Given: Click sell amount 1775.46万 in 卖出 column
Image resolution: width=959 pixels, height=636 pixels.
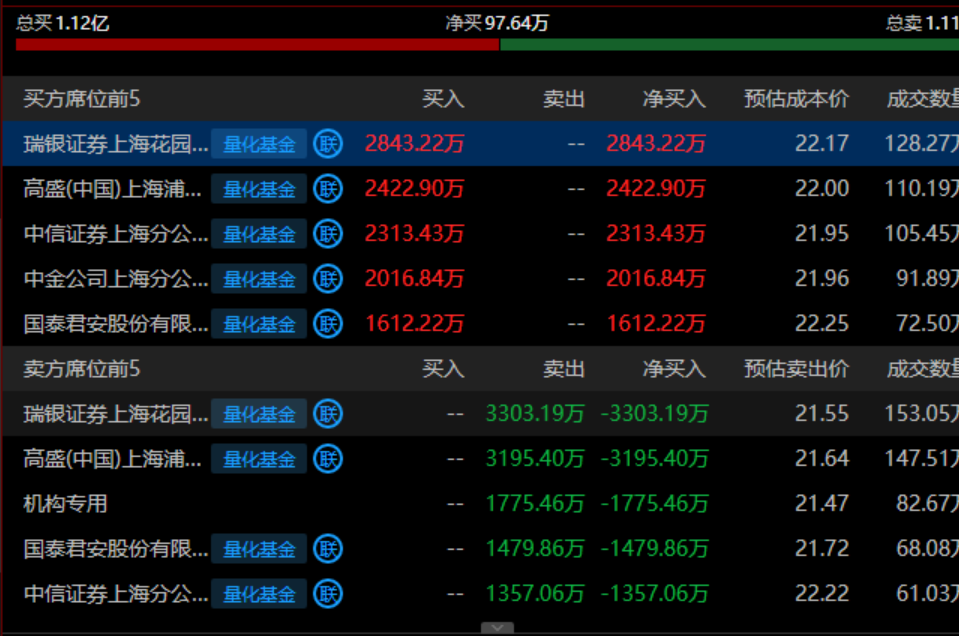Looking at the screenshot, I should click(x=535, y=503).
